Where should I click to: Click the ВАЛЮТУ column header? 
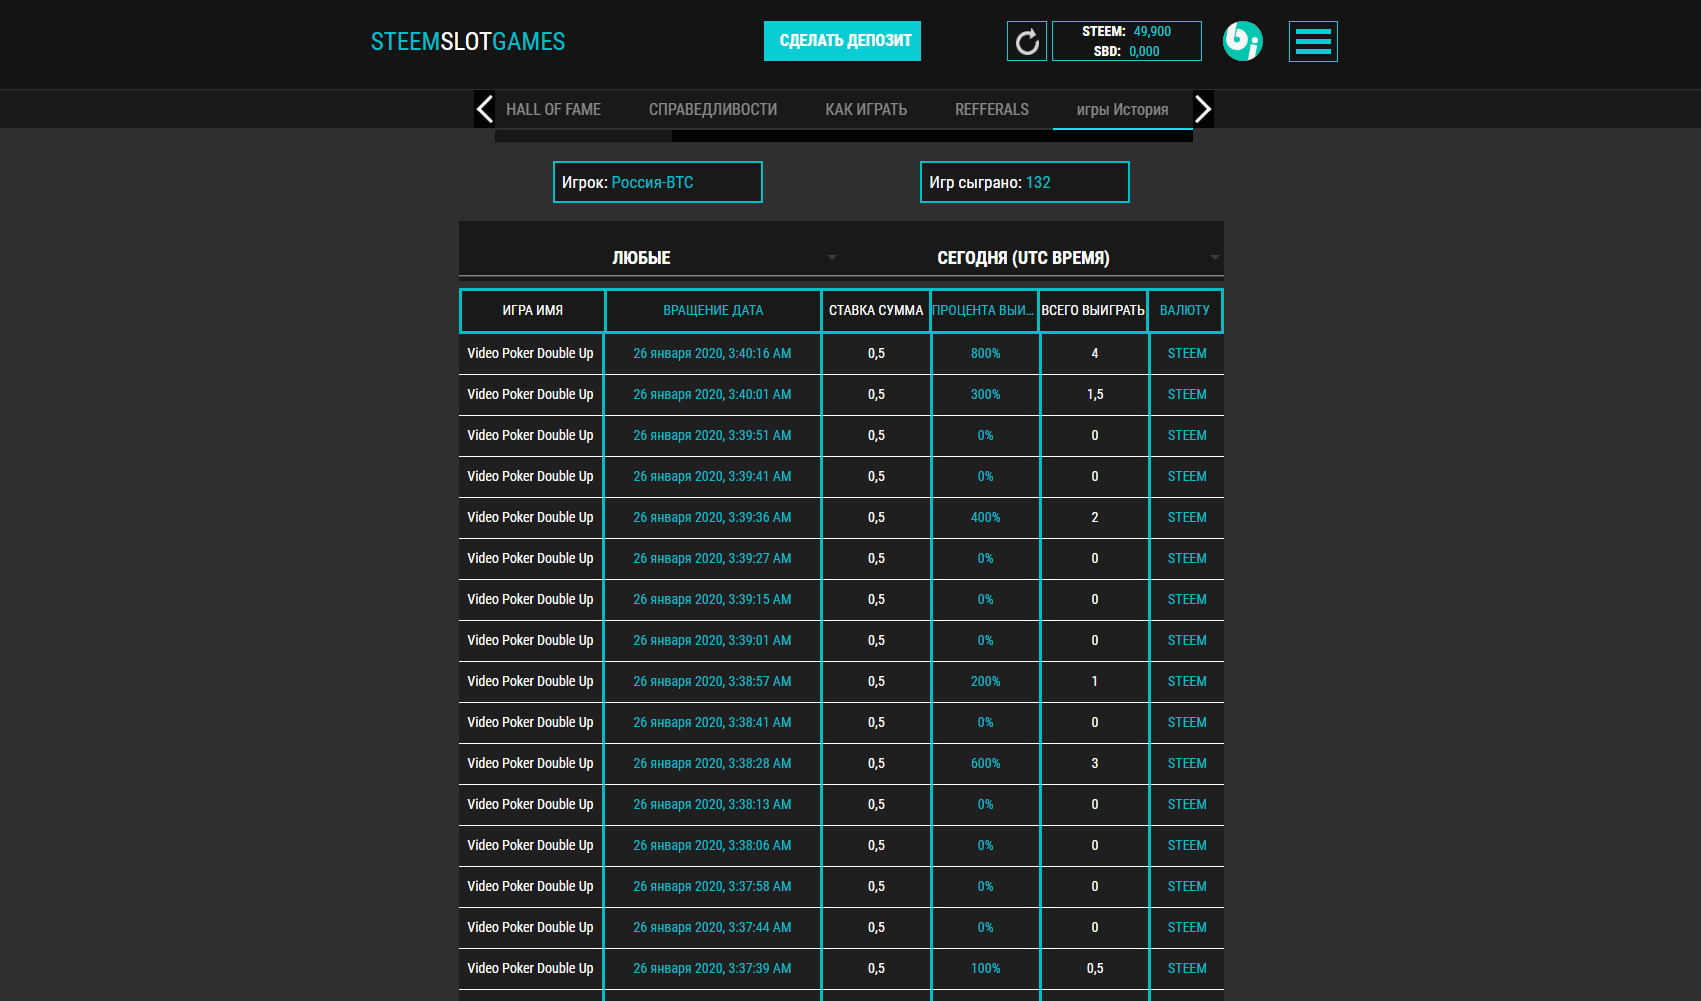click(1184, 311)
